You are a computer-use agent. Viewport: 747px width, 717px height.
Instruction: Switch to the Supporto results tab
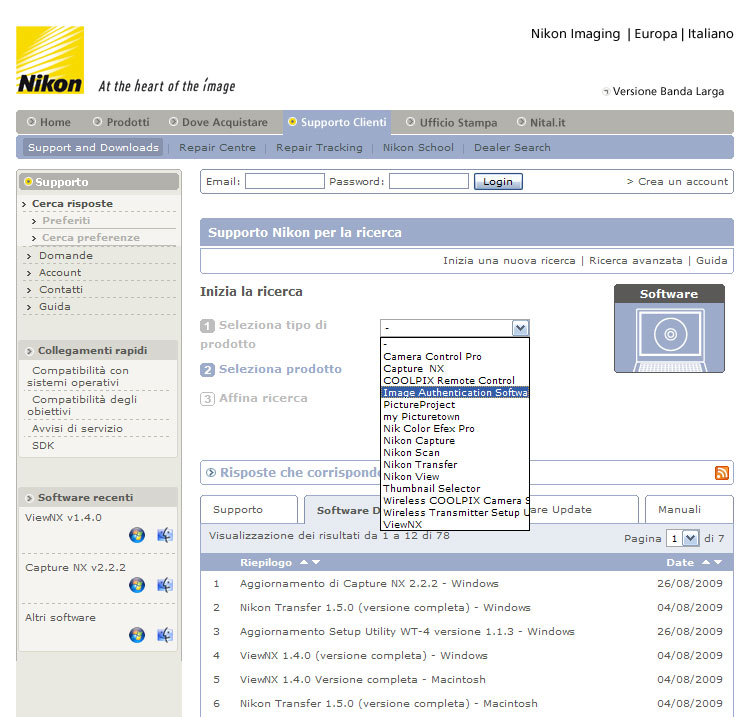click(x=249, y=510)
